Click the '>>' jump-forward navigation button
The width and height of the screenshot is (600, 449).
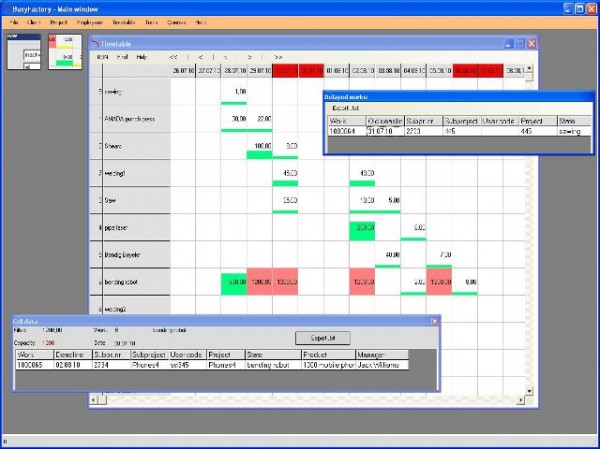tap(278, 57)
